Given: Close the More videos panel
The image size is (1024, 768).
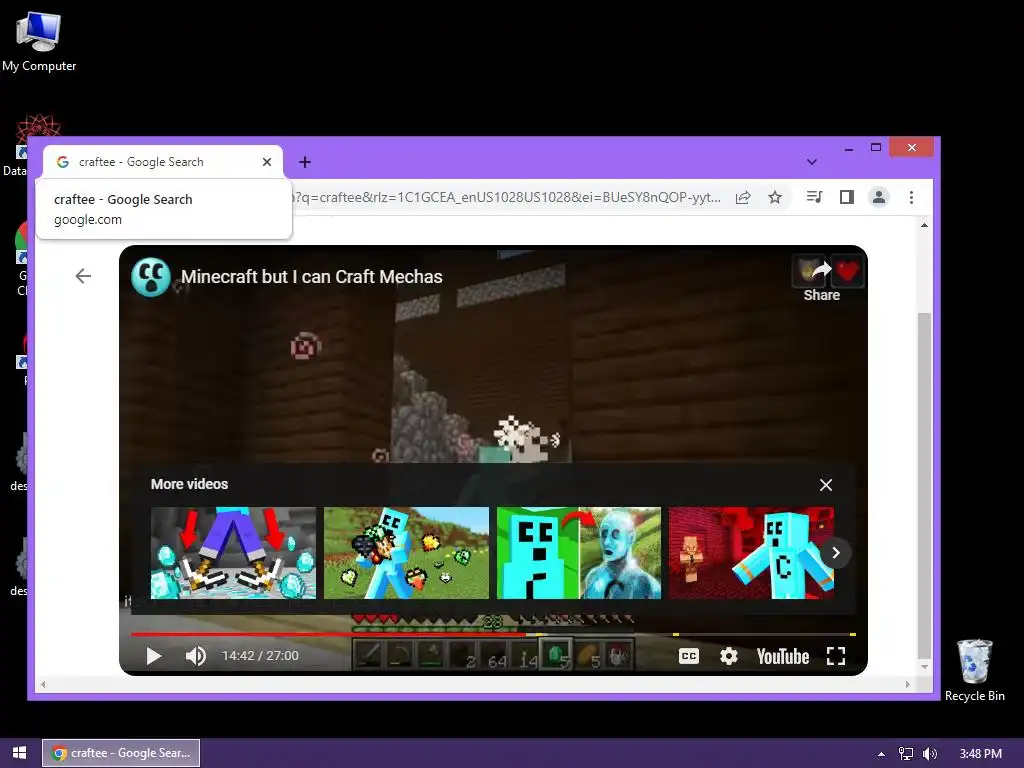Looking at the screenshot, I should (x=826, y=485).
